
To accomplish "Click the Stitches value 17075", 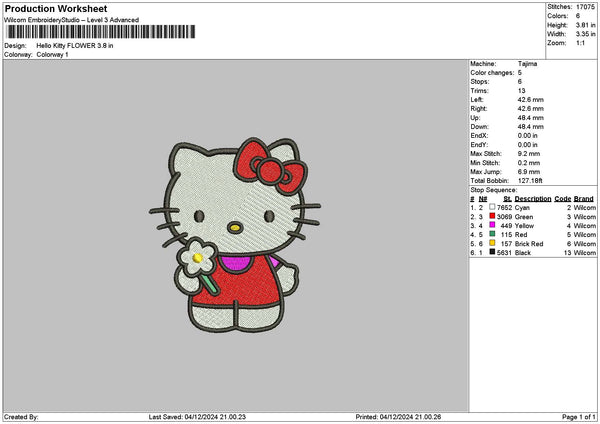I will (x=585, y=7).
